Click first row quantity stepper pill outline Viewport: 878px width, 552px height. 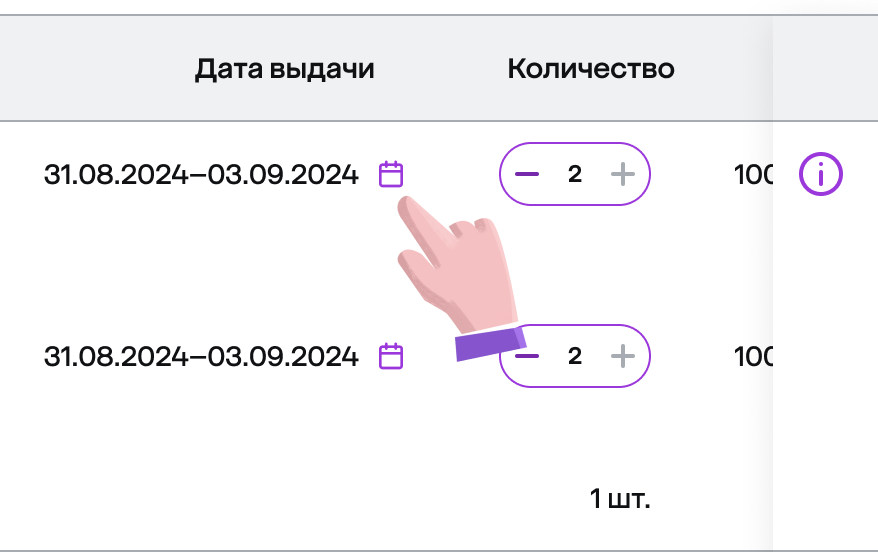(x=575, y=174)
